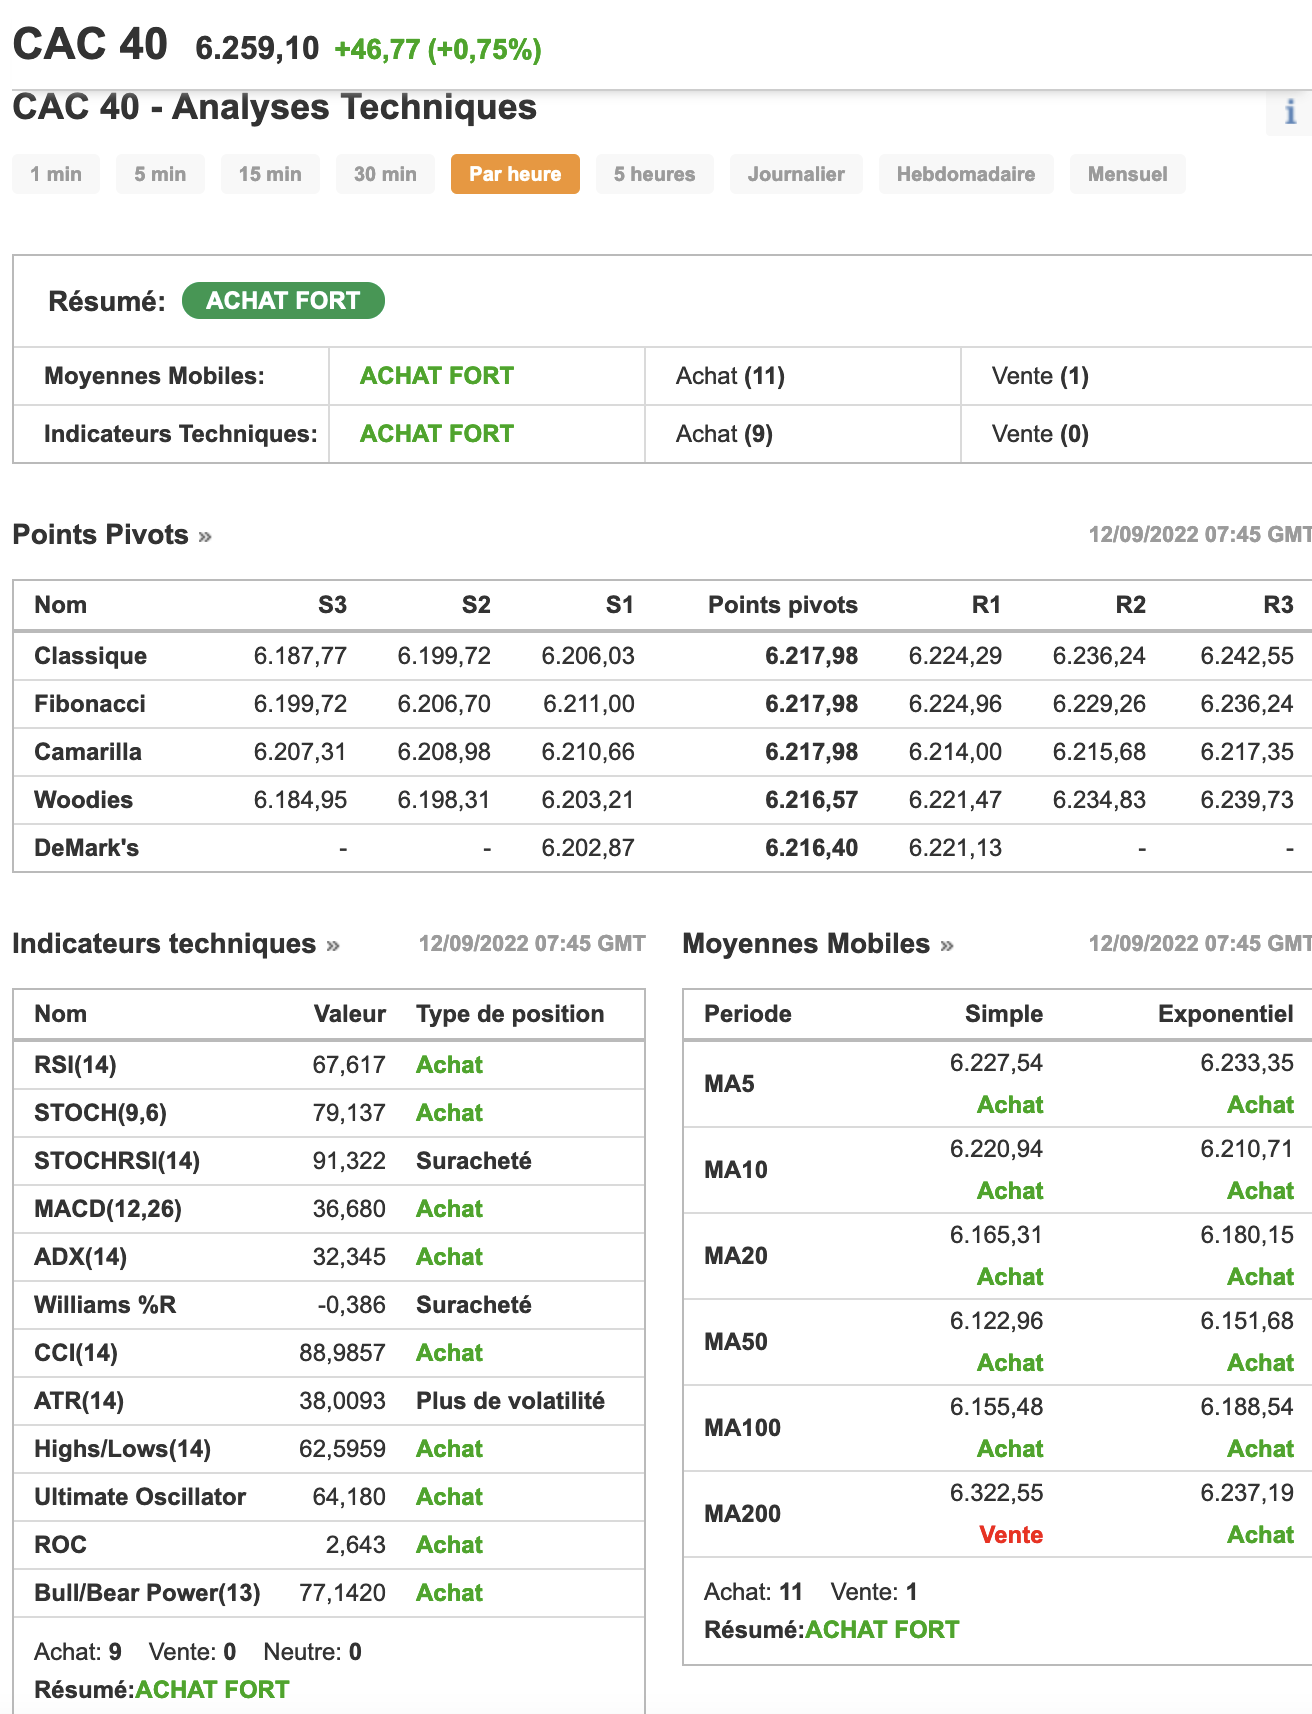Viewport: 1312px width, 1714px height.
Task: Click MA5 exponential value 6.233,35
Action: [1247, 1063]
